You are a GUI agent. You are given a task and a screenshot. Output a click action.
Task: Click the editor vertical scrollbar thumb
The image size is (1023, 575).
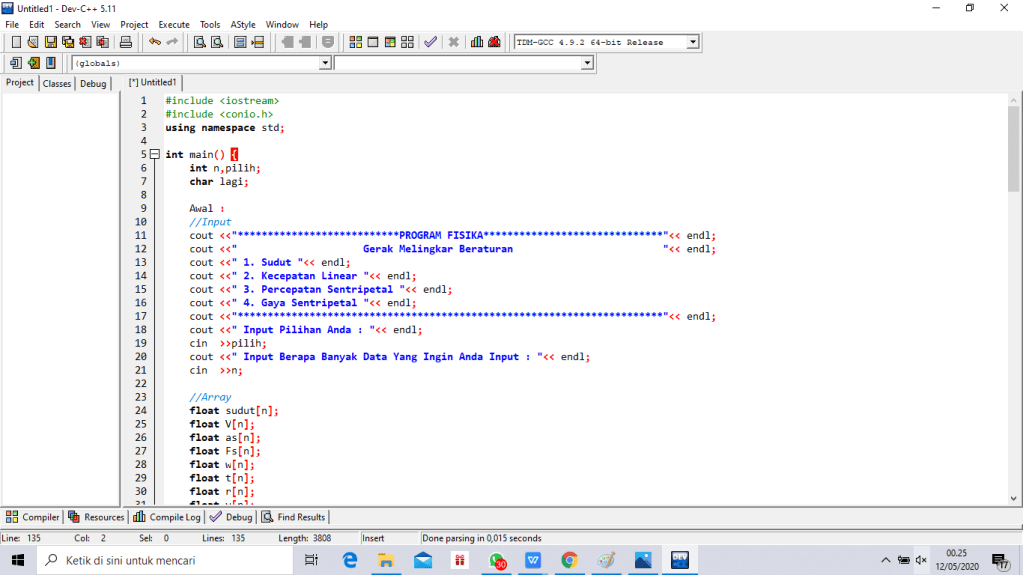click(x=1014, y=148)
